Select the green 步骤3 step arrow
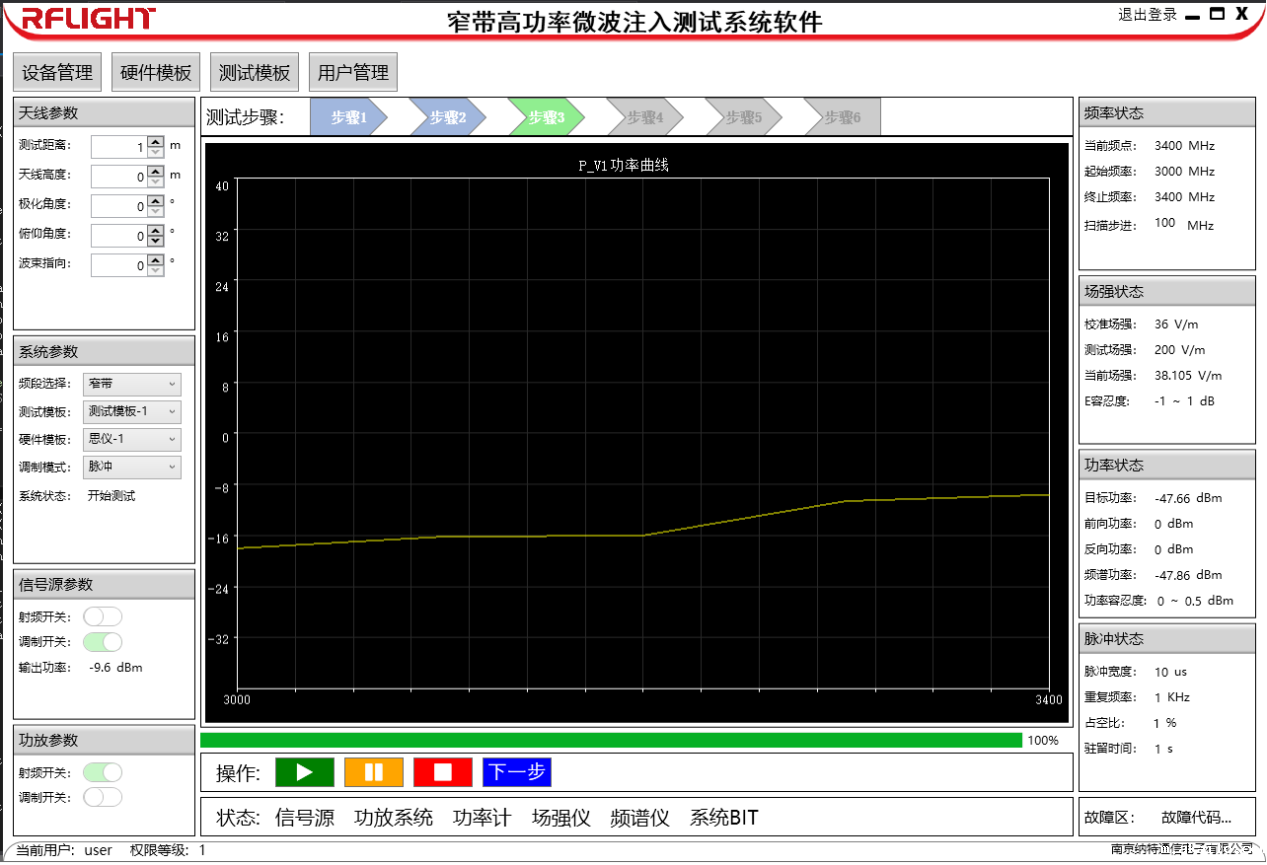 pos(545,117)
